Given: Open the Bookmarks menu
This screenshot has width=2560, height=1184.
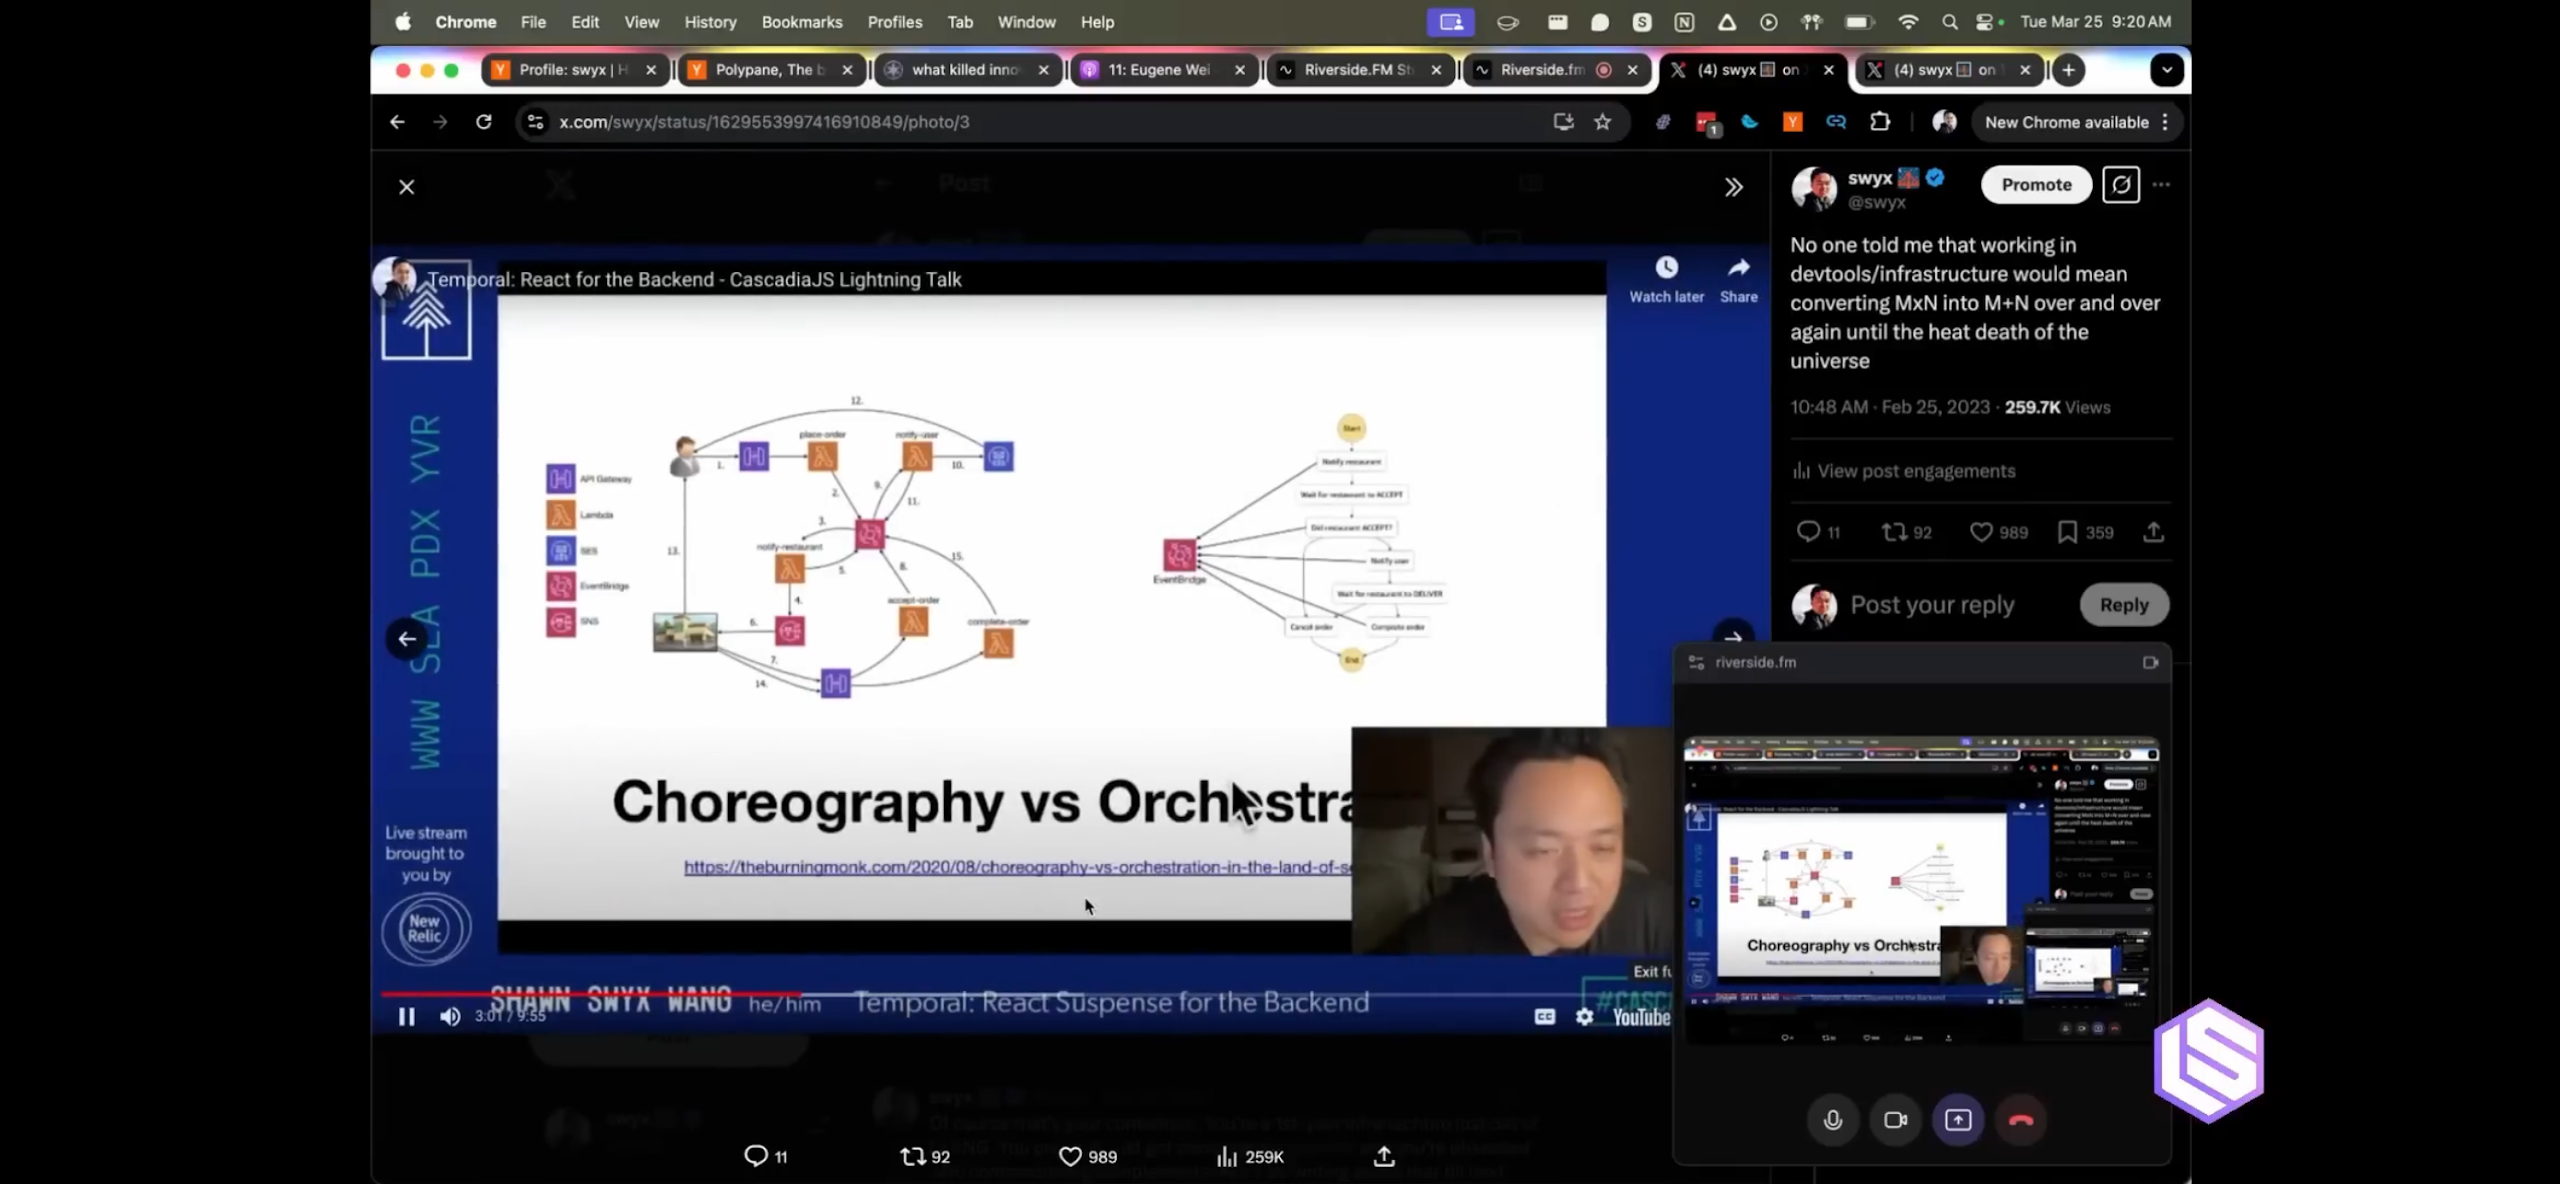Looking at the screenshot, I should coord(801,21).
